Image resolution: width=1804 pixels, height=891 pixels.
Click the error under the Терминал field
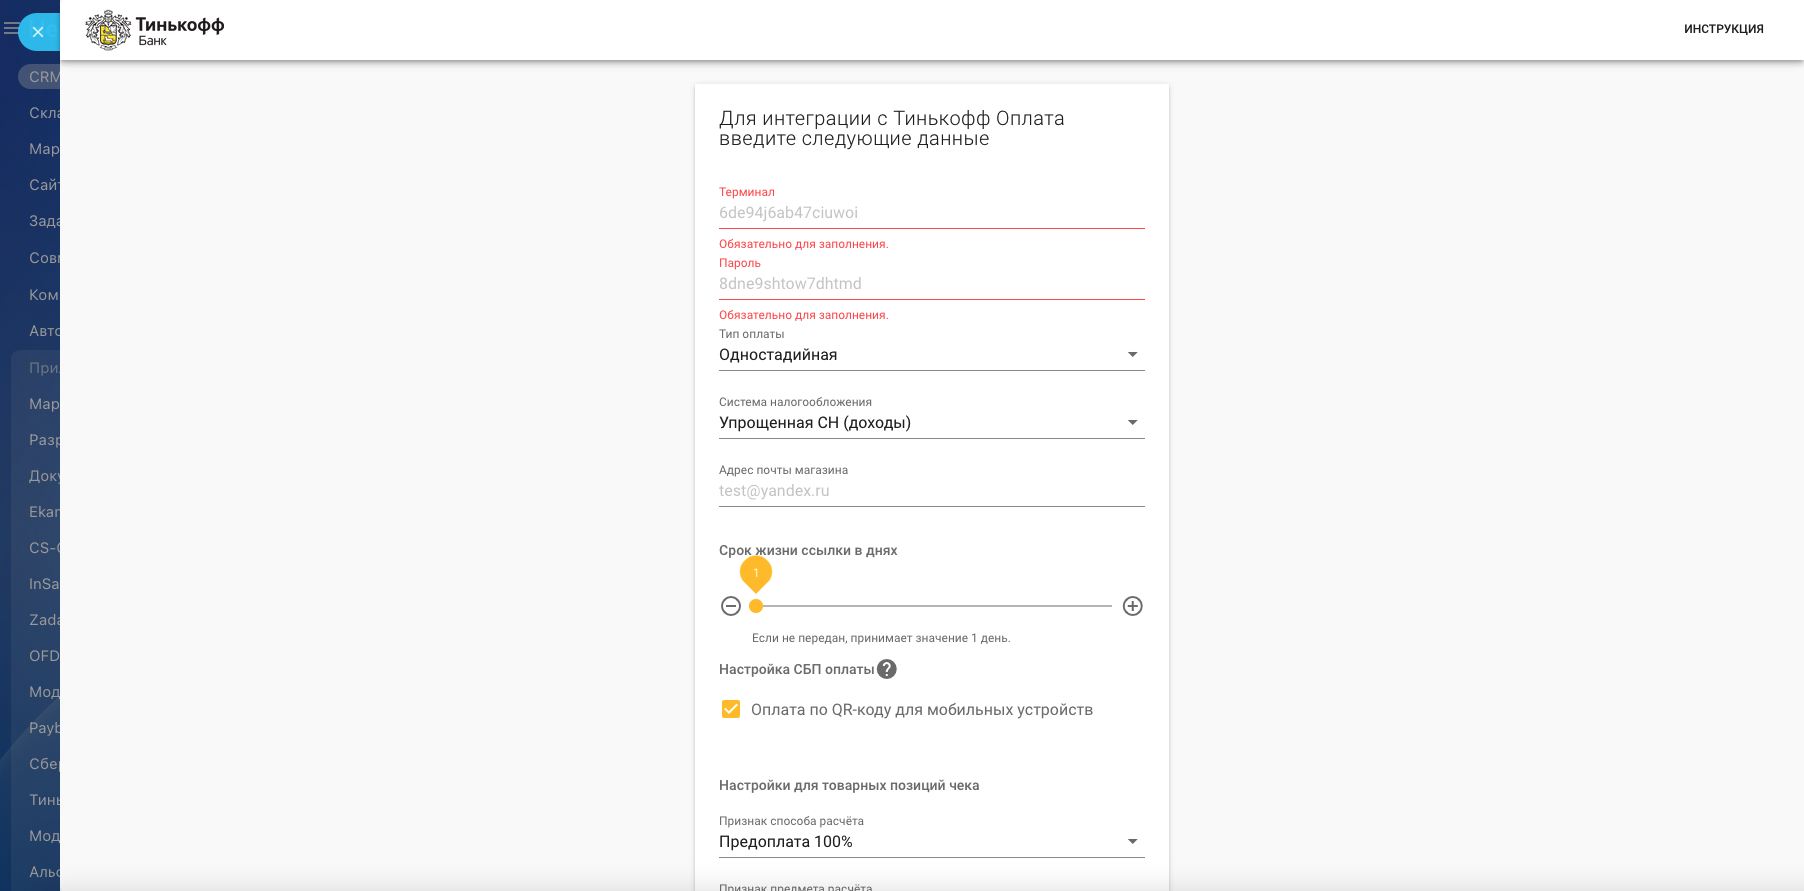pyautogui.click(x=804, y=244)
